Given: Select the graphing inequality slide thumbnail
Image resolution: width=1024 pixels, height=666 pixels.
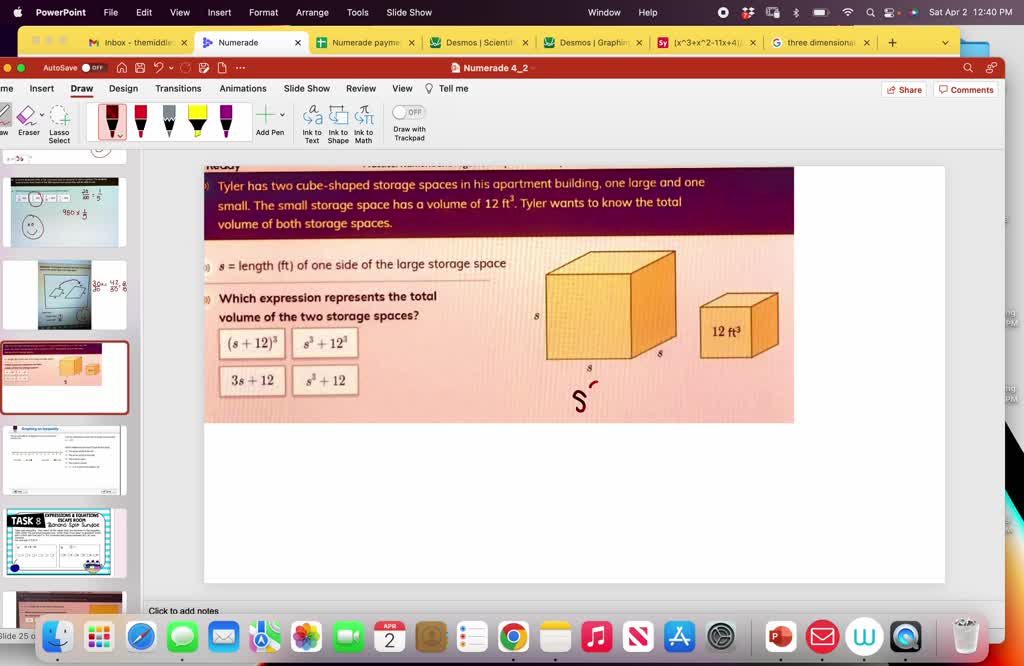Looking at the screenshot, I should [x=65, y=460].
